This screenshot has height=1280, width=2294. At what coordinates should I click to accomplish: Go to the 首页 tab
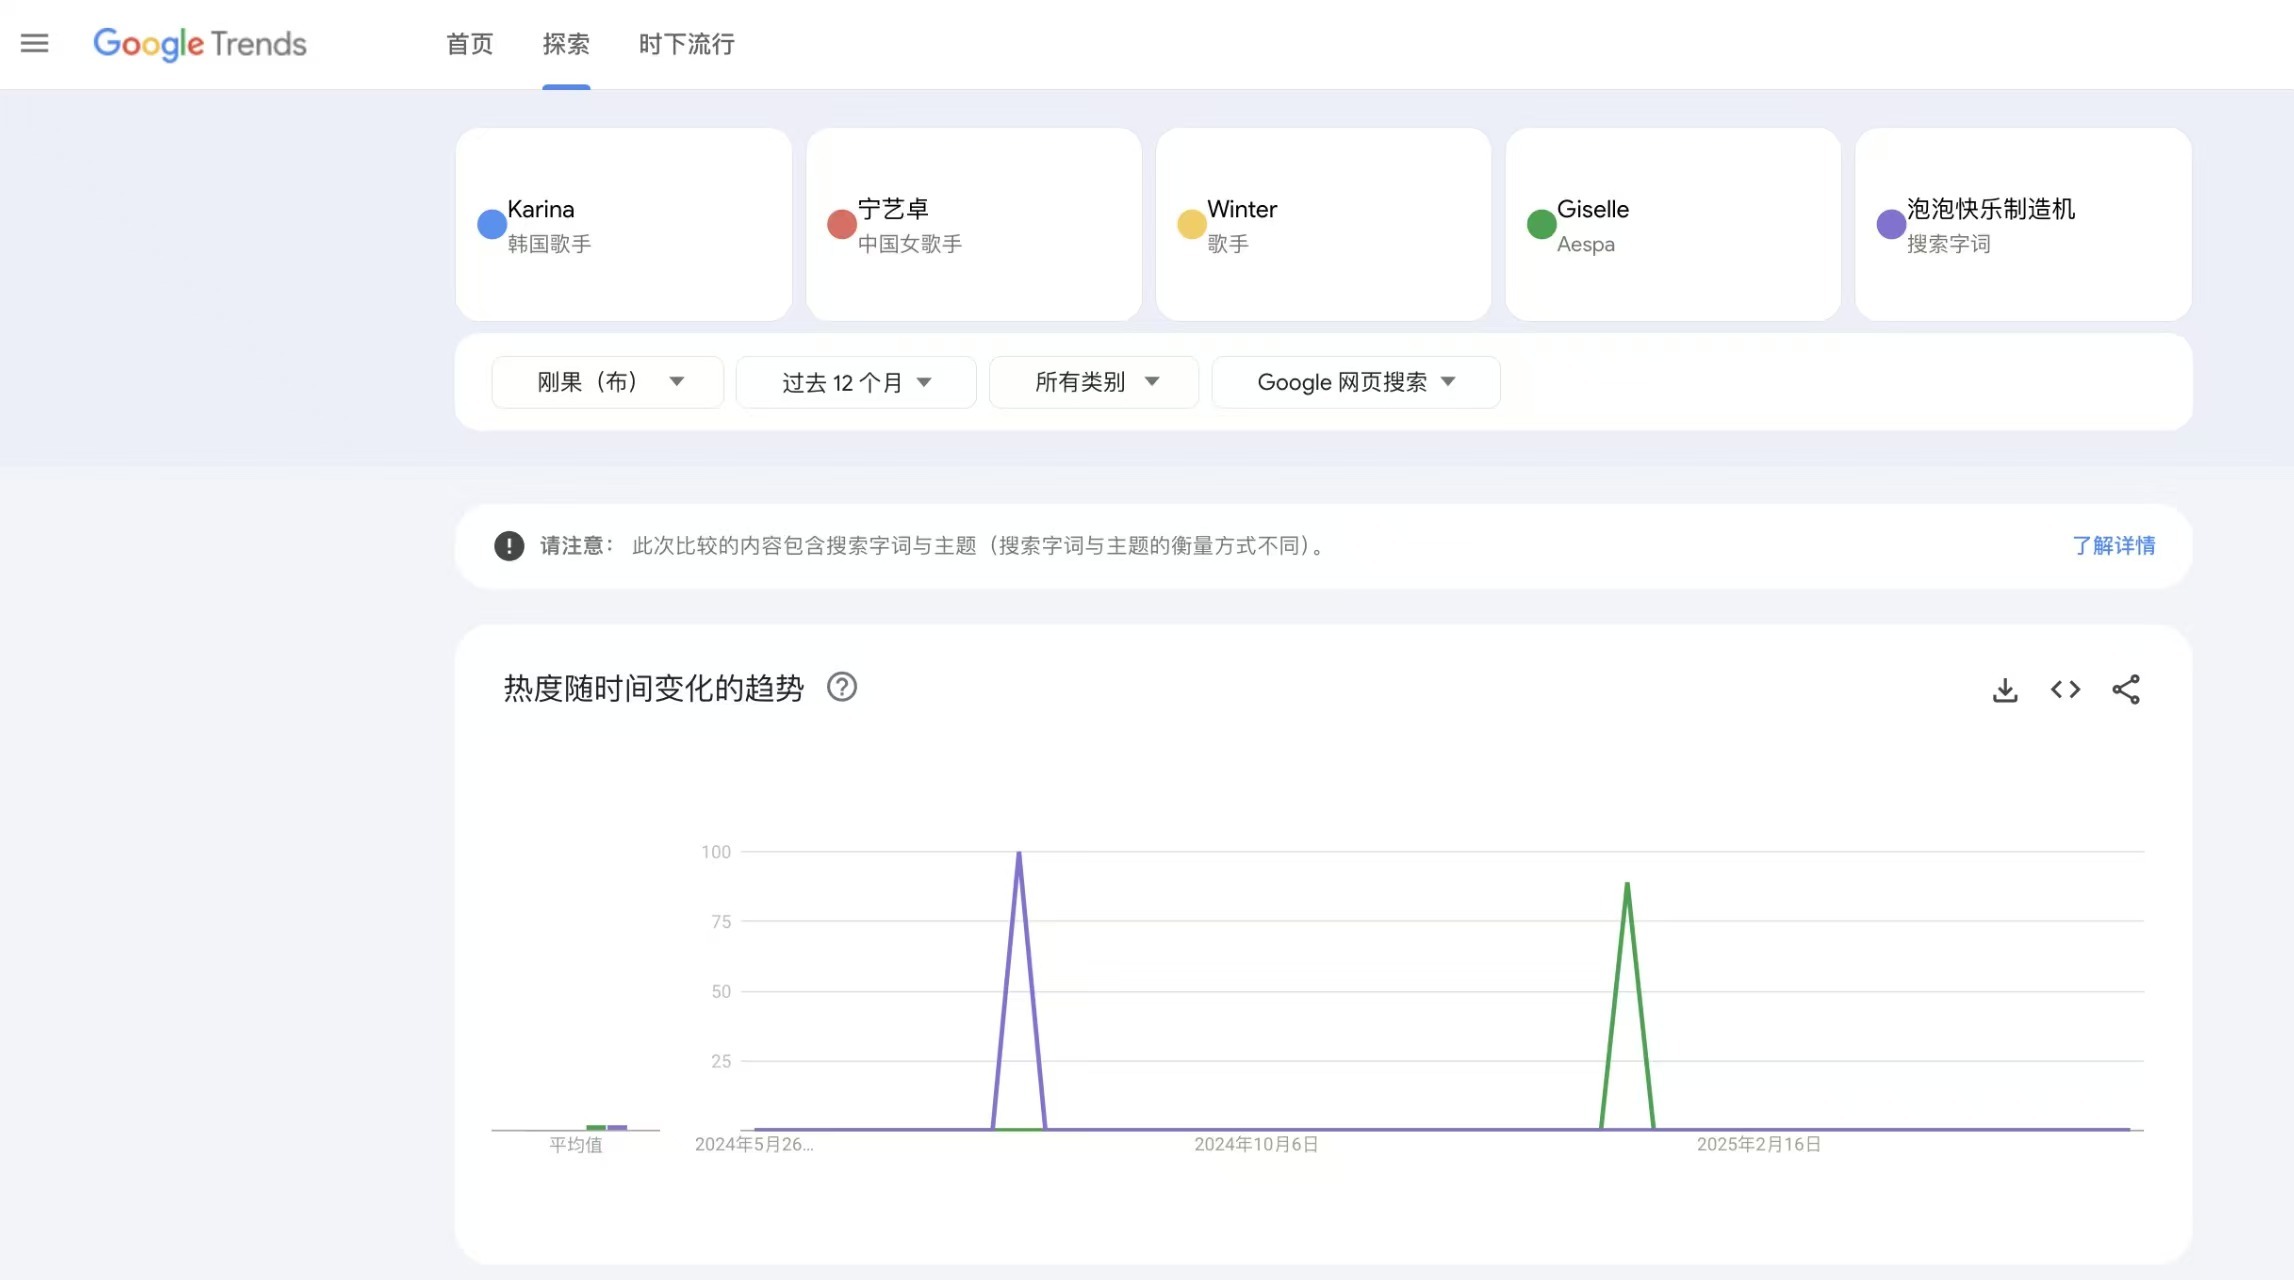tap(470, 44)
